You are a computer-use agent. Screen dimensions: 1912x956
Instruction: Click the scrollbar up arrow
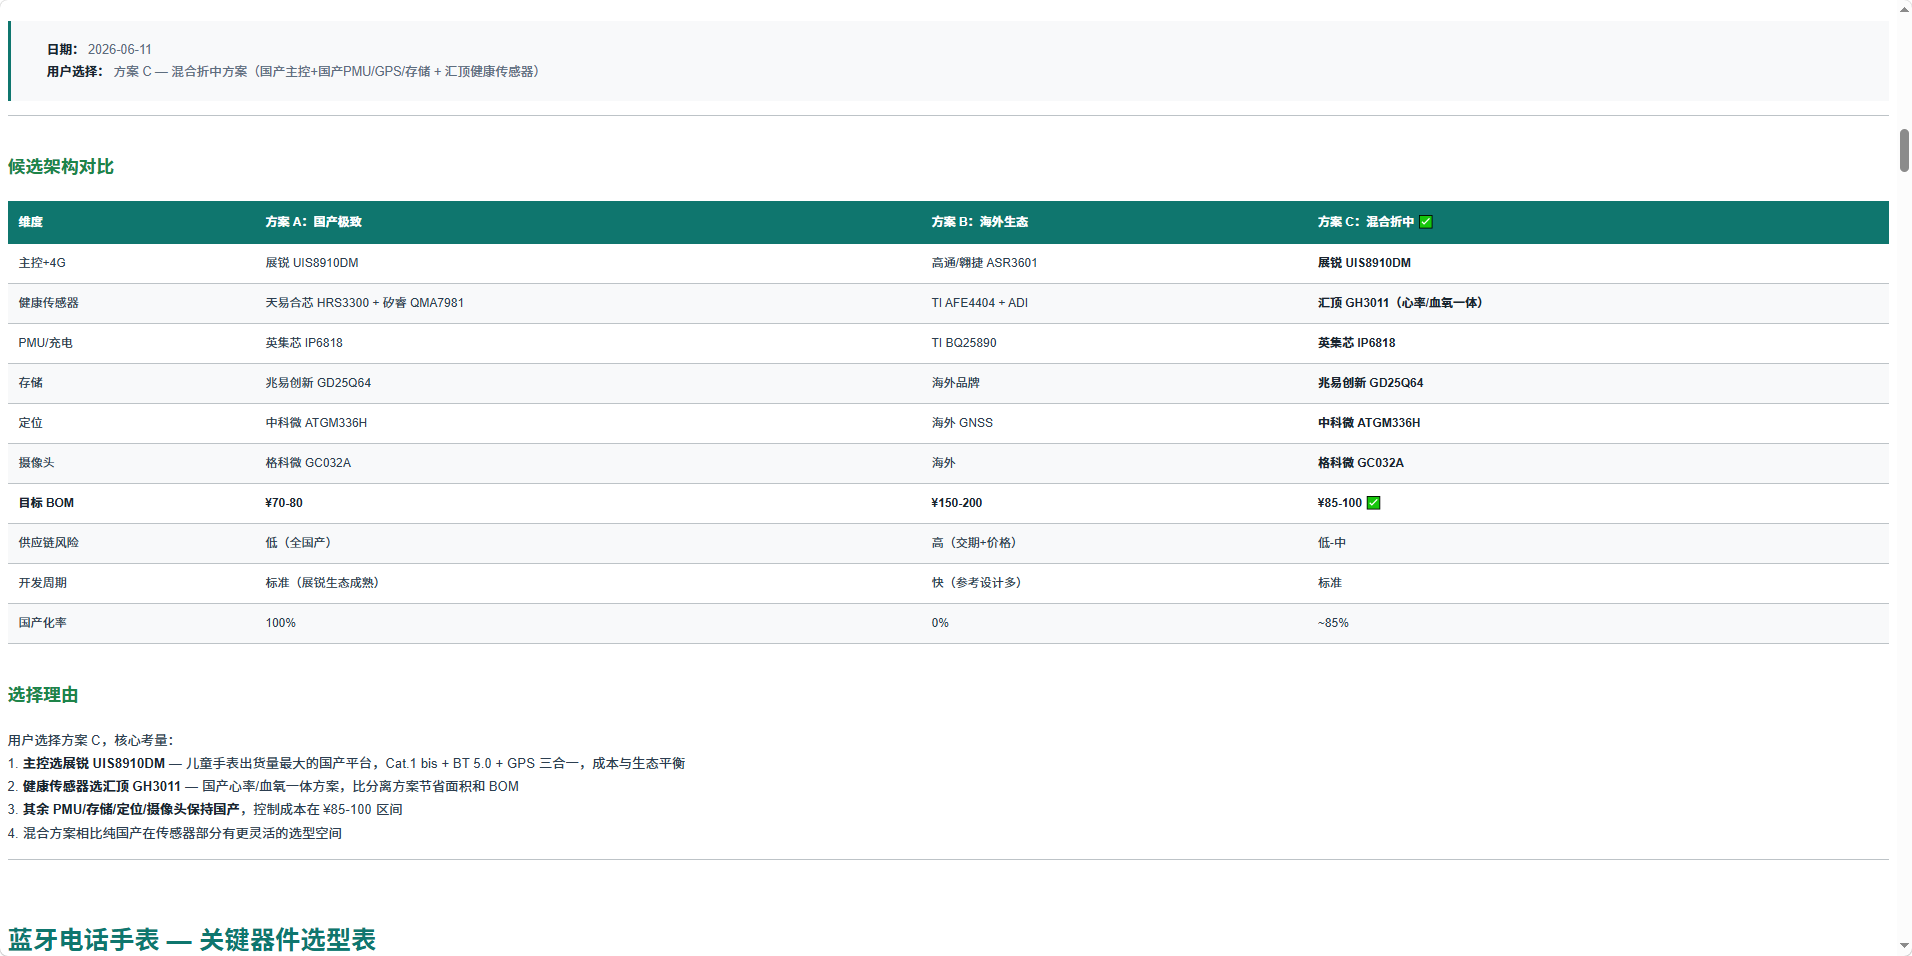coord(1904,9)
